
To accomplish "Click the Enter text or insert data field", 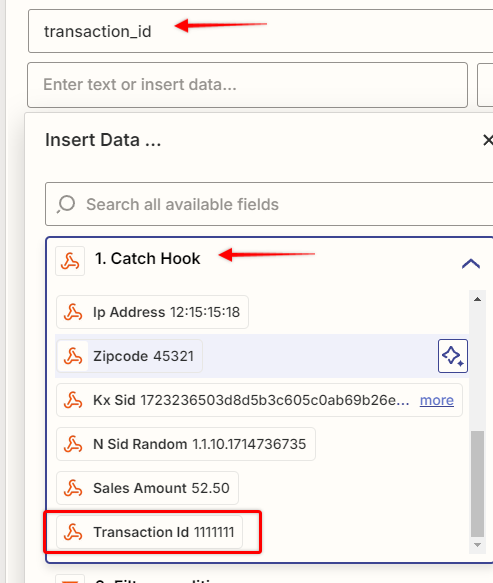I will tap(247, 85).
